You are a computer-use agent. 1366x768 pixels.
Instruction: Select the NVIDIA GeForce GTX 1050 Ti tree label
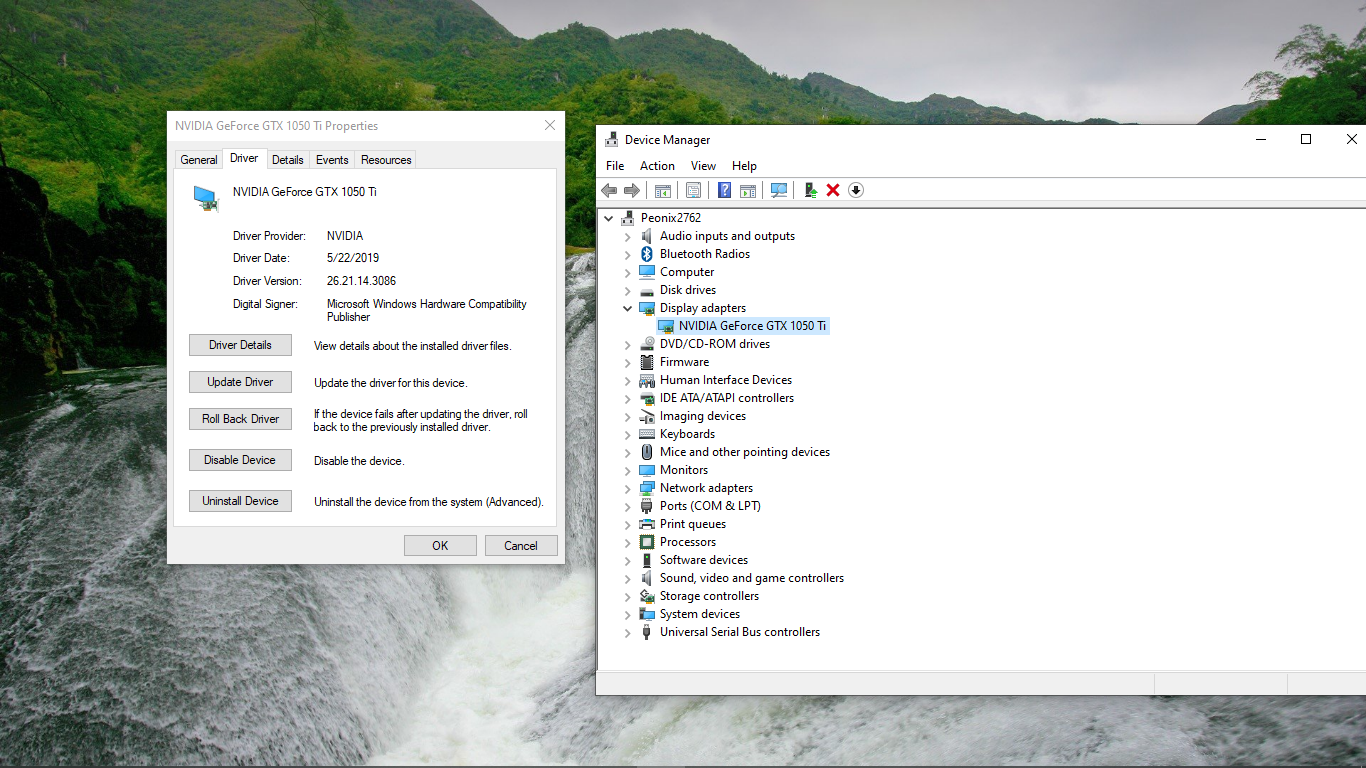pos(752,326)
